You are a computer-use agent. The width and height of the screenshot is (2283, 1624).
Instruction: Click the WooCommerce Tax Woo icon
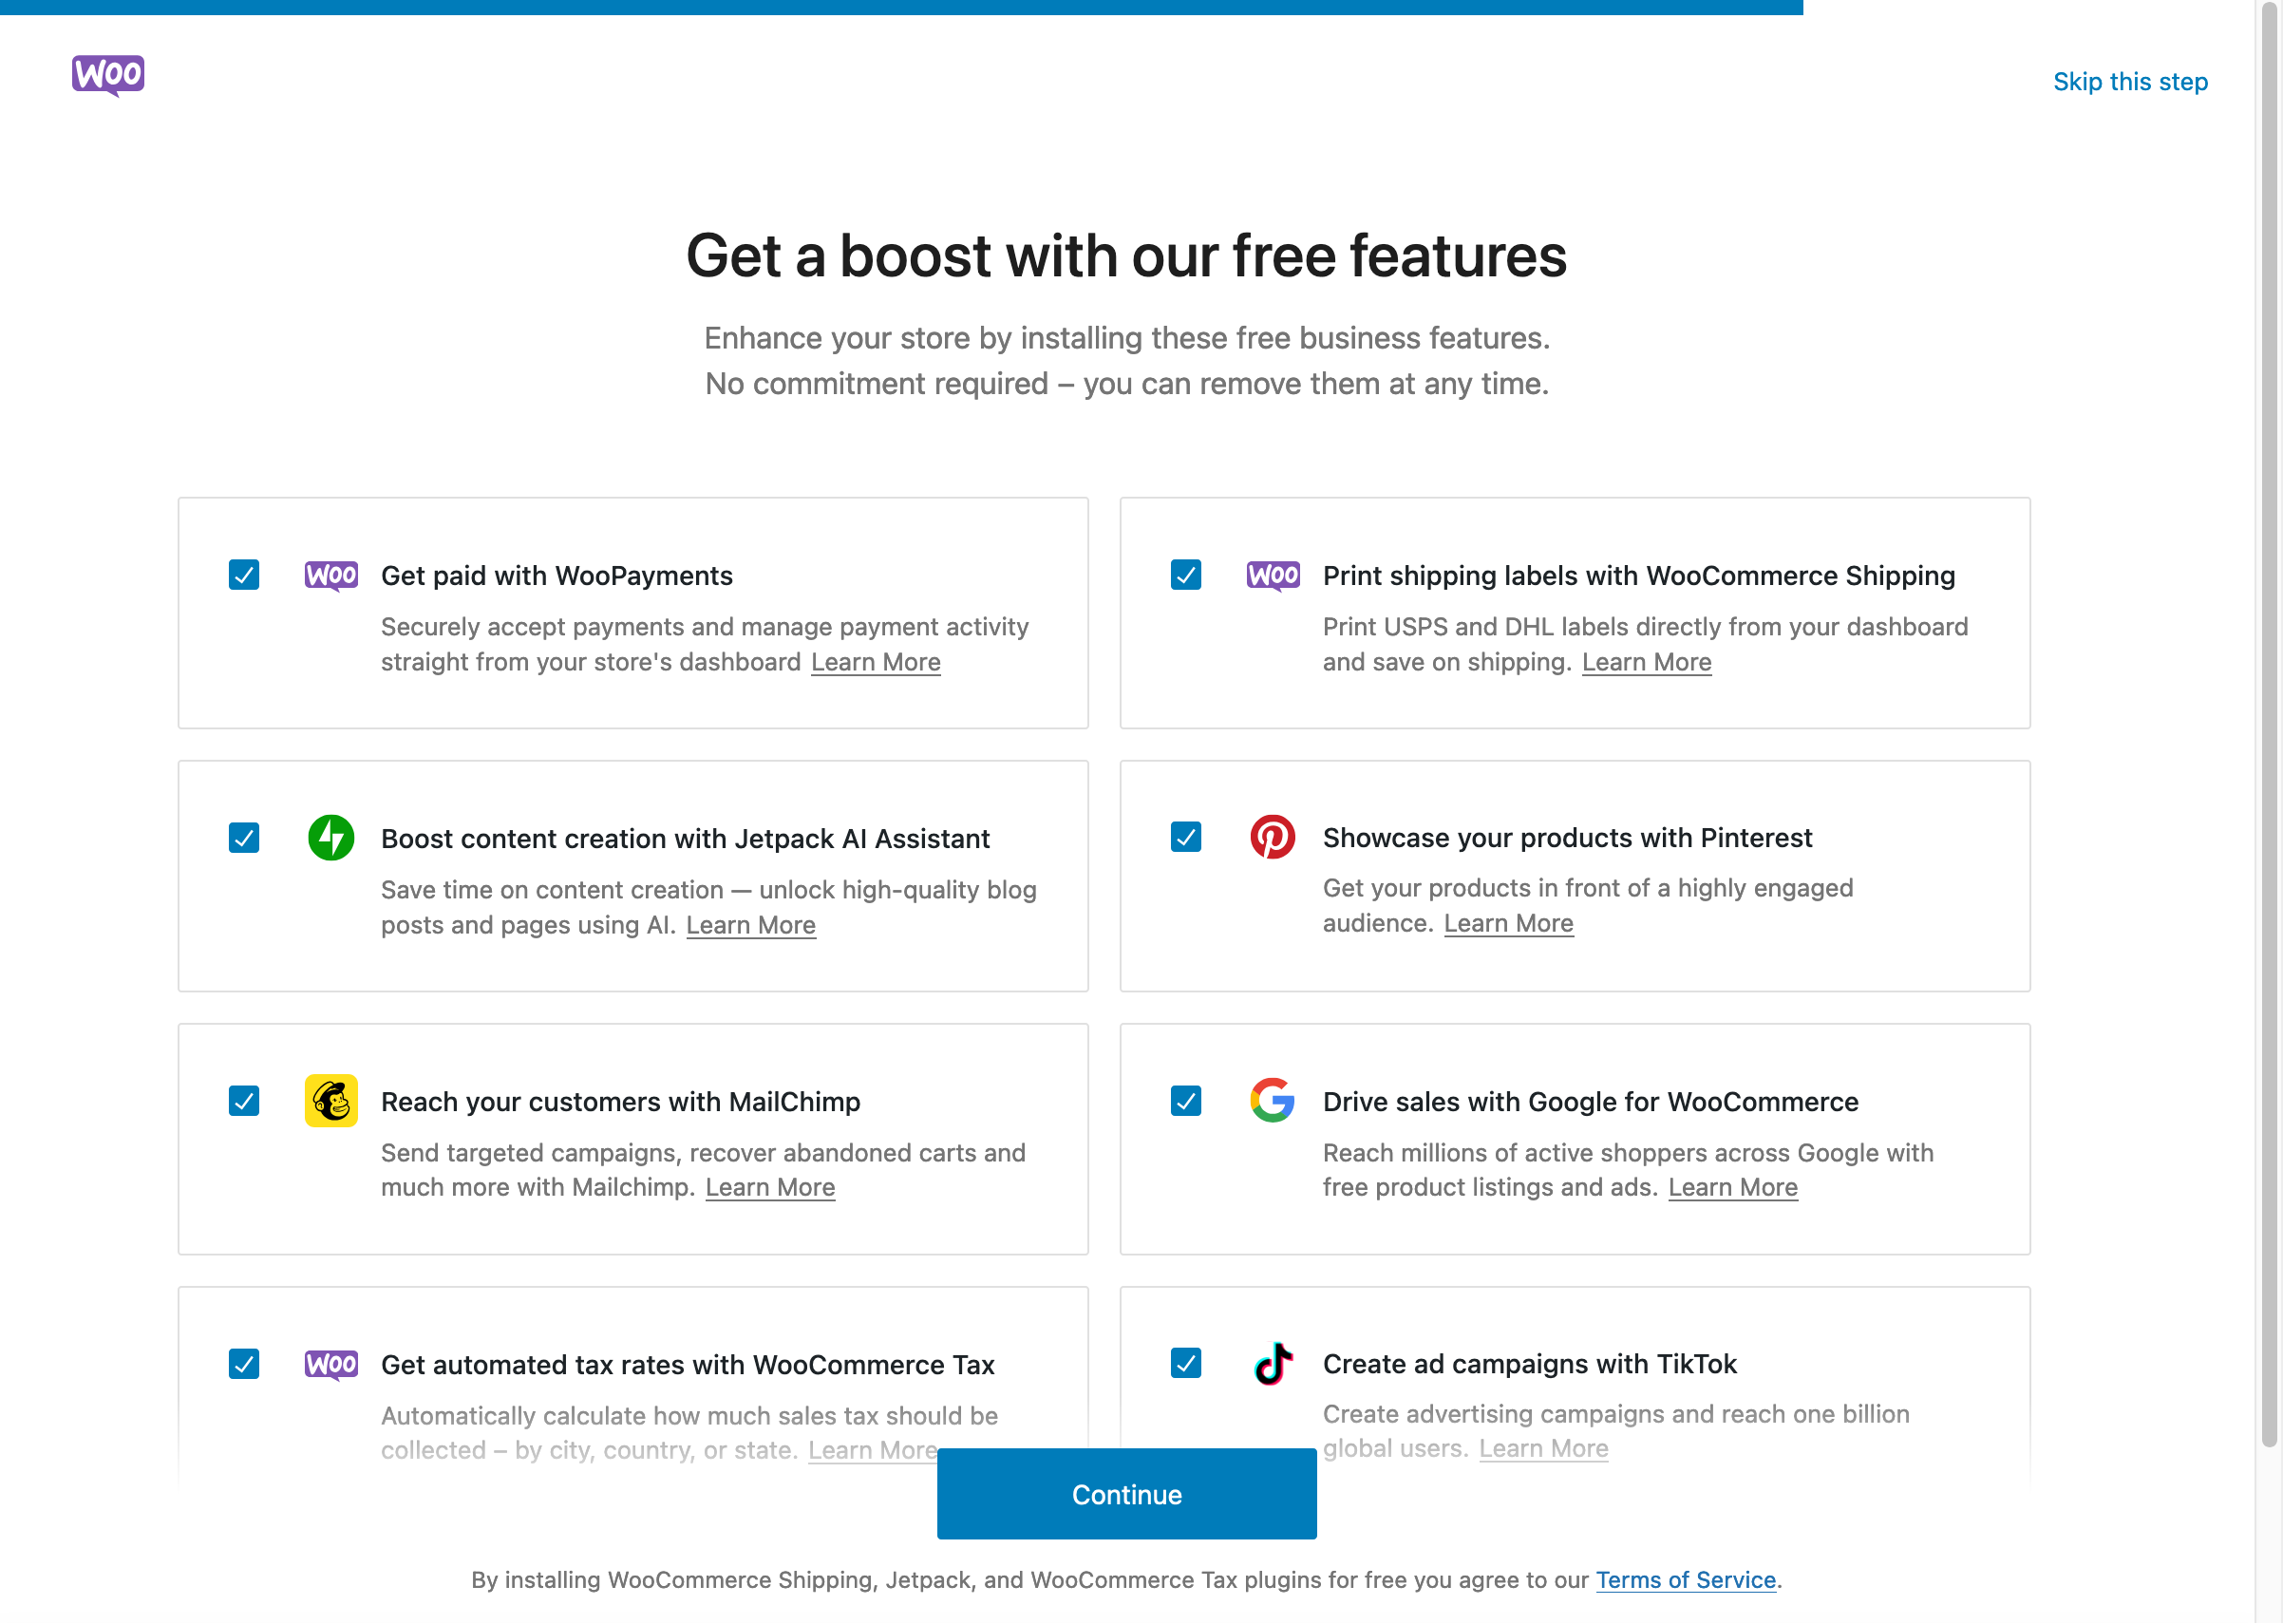tap(331, 1363)
